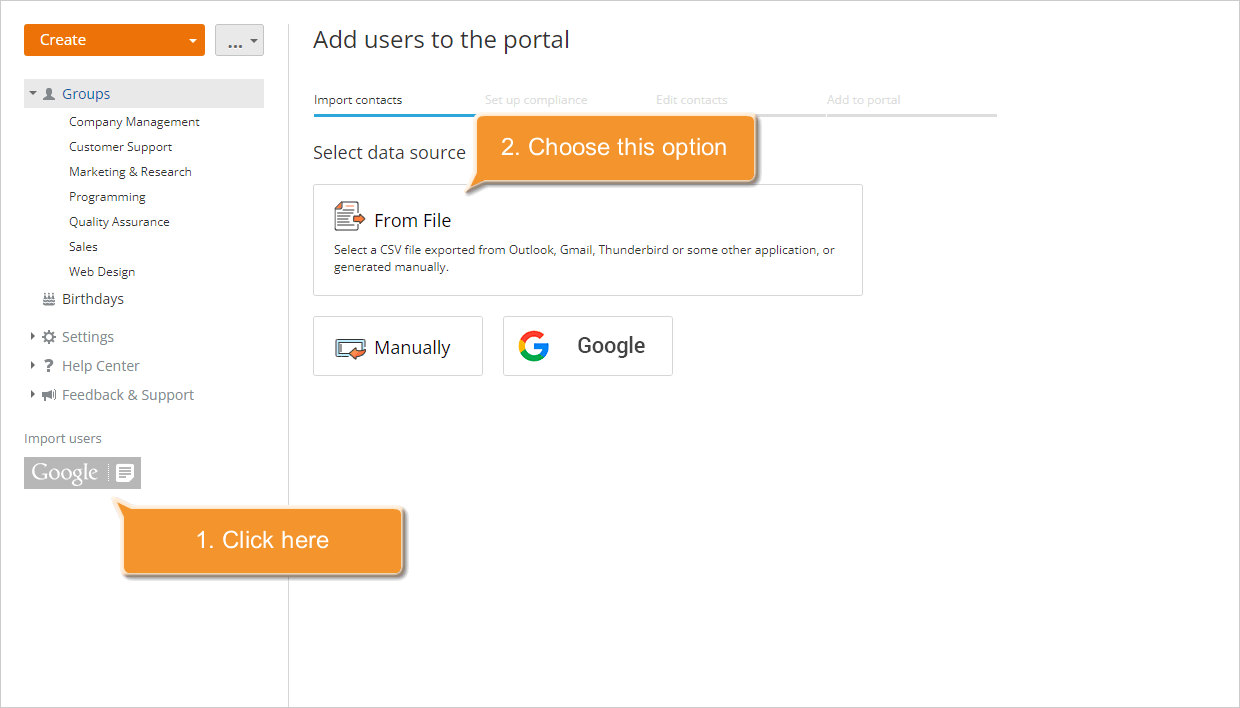The height and width of the screenshot is (708, 1240).
Task: Click the Birthdays cake icon
Action: pos(48,298)
